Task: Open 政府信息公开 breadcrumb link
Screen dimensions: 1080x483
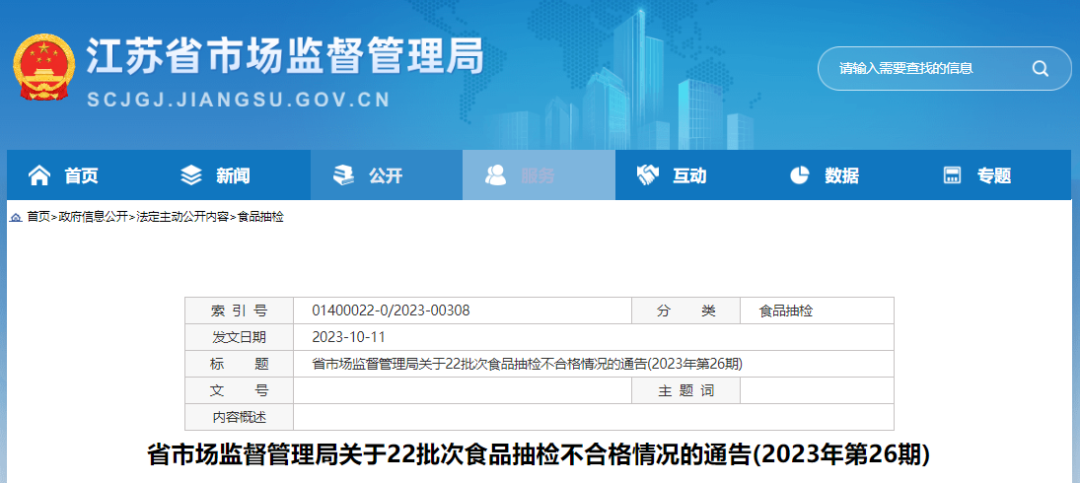Action: [93, 217]
